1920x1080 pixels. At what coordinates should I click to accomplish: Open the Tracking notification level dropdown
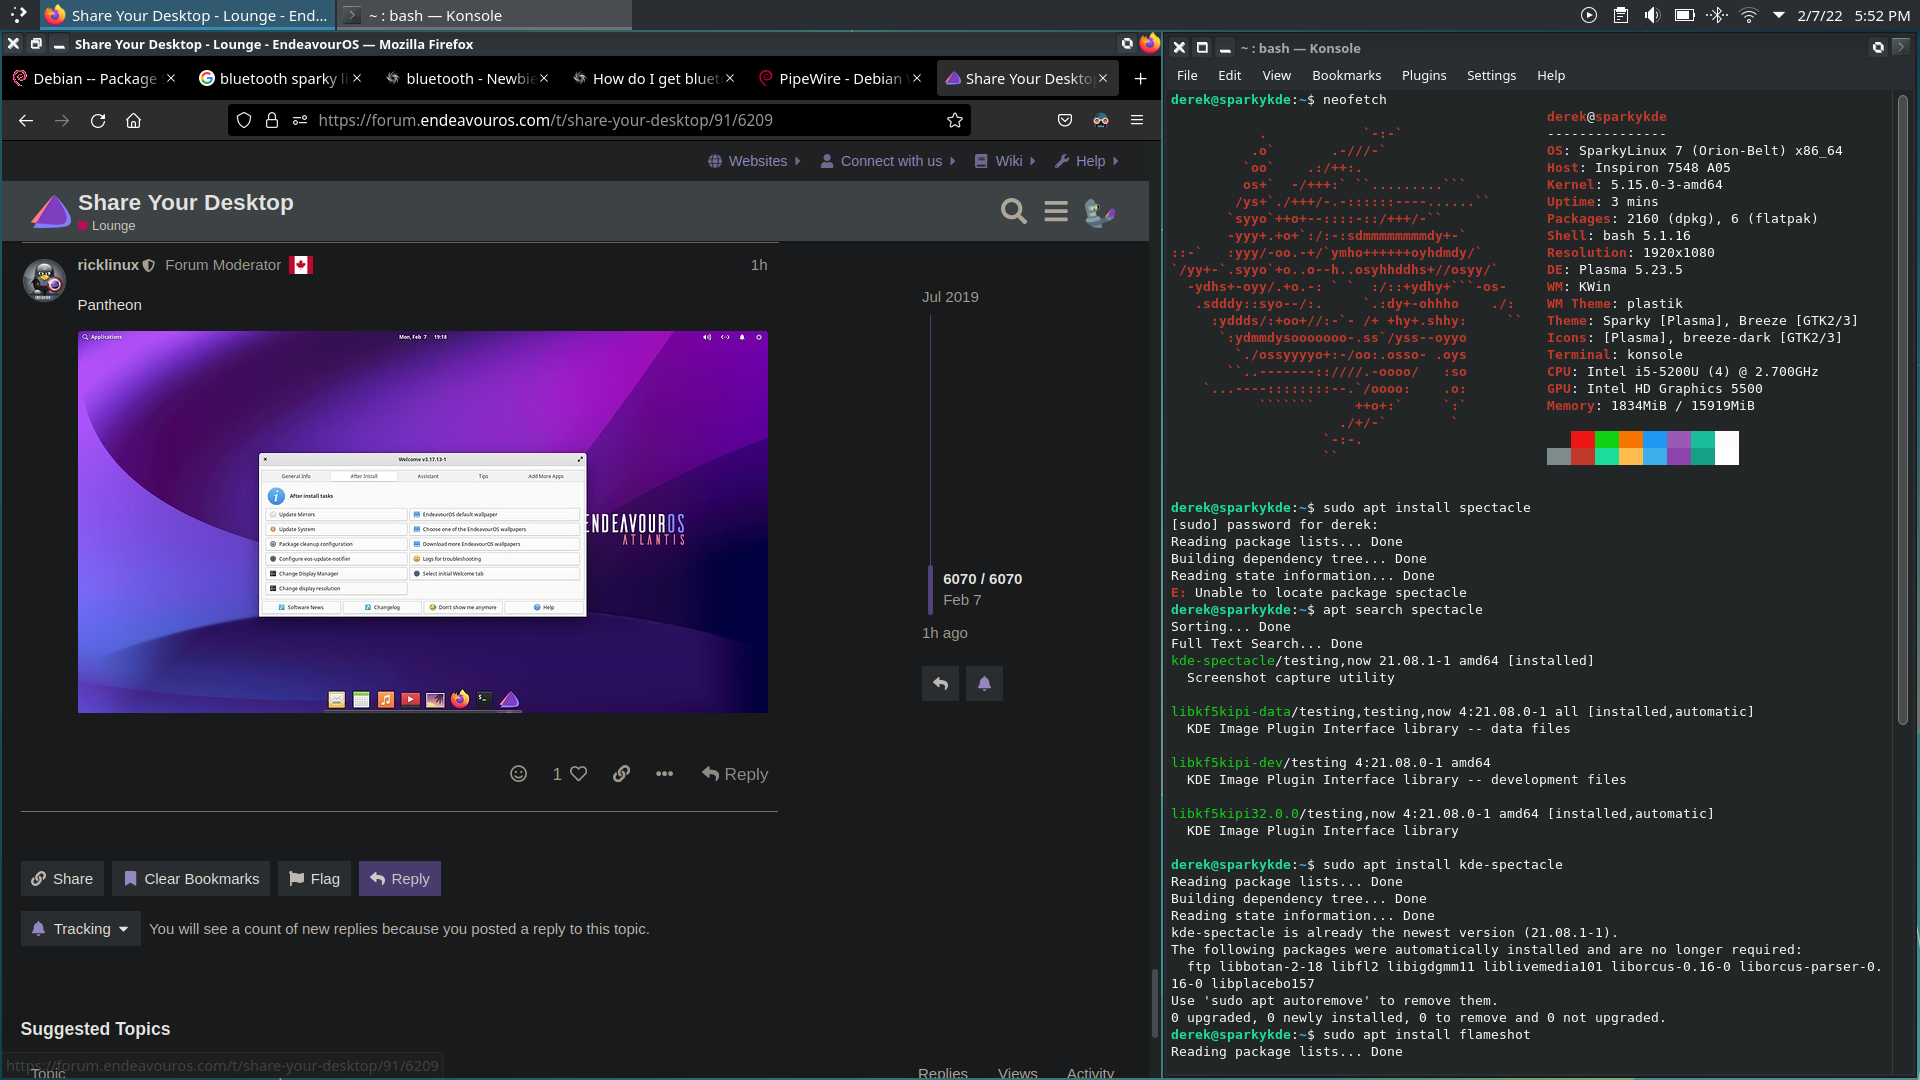[x=81, y=929]
